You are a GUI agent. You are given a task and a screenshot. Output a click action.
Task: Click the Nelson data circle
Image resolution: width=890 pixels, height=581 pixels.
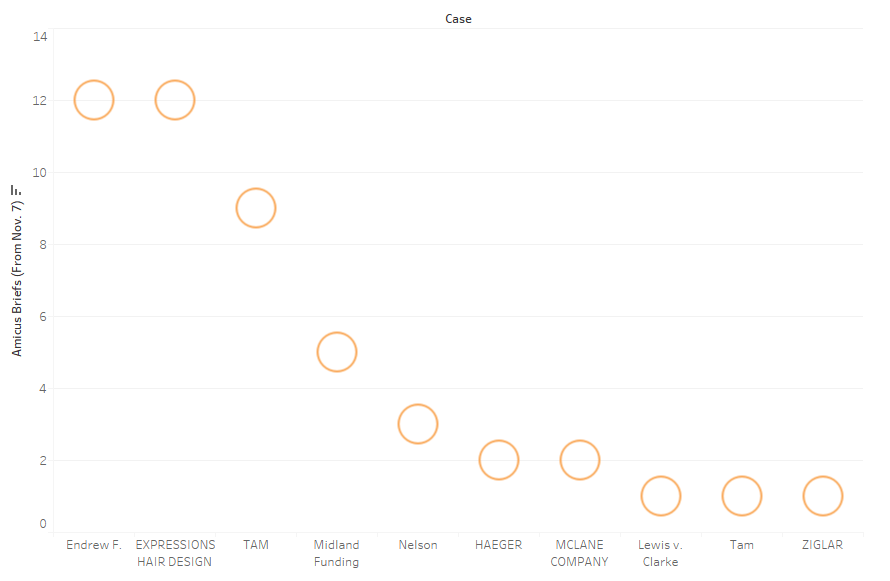pos(418,424)
